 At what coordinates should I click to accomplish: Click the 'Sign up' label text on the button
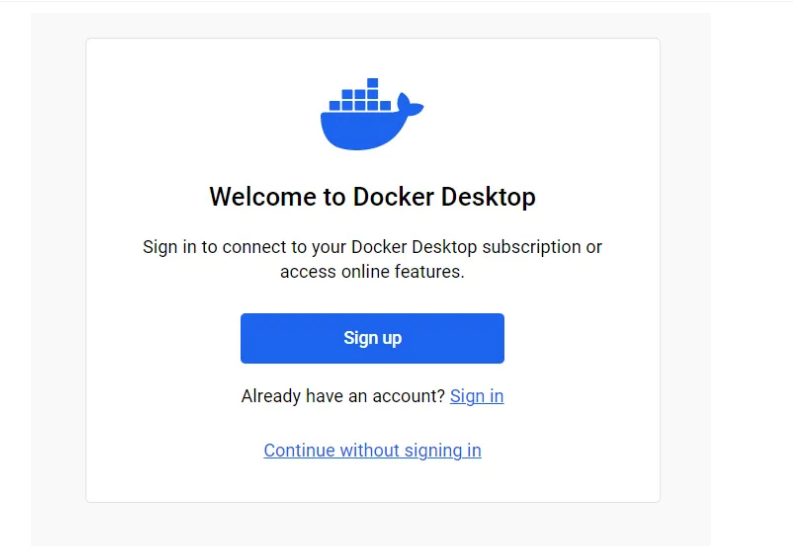click(x=372, y=338)
